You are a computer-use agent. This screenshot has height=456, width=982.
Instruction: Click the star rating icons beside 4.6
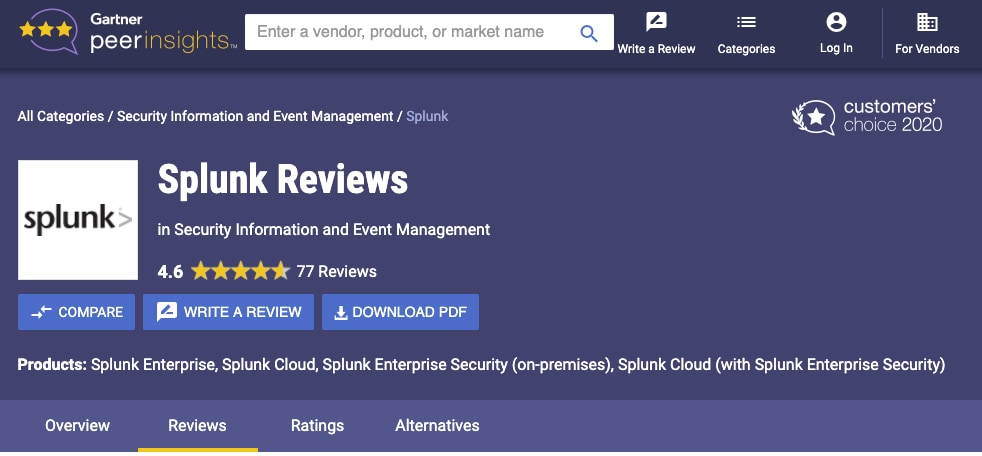240,271
